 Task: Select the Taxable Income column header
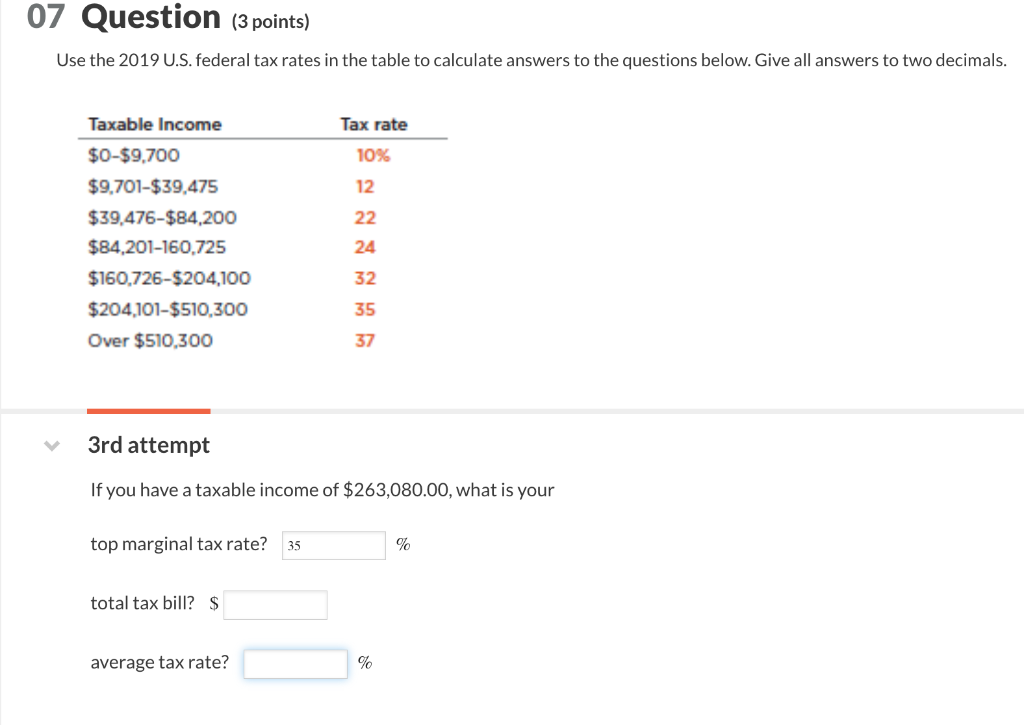click(x=154, y=124)
